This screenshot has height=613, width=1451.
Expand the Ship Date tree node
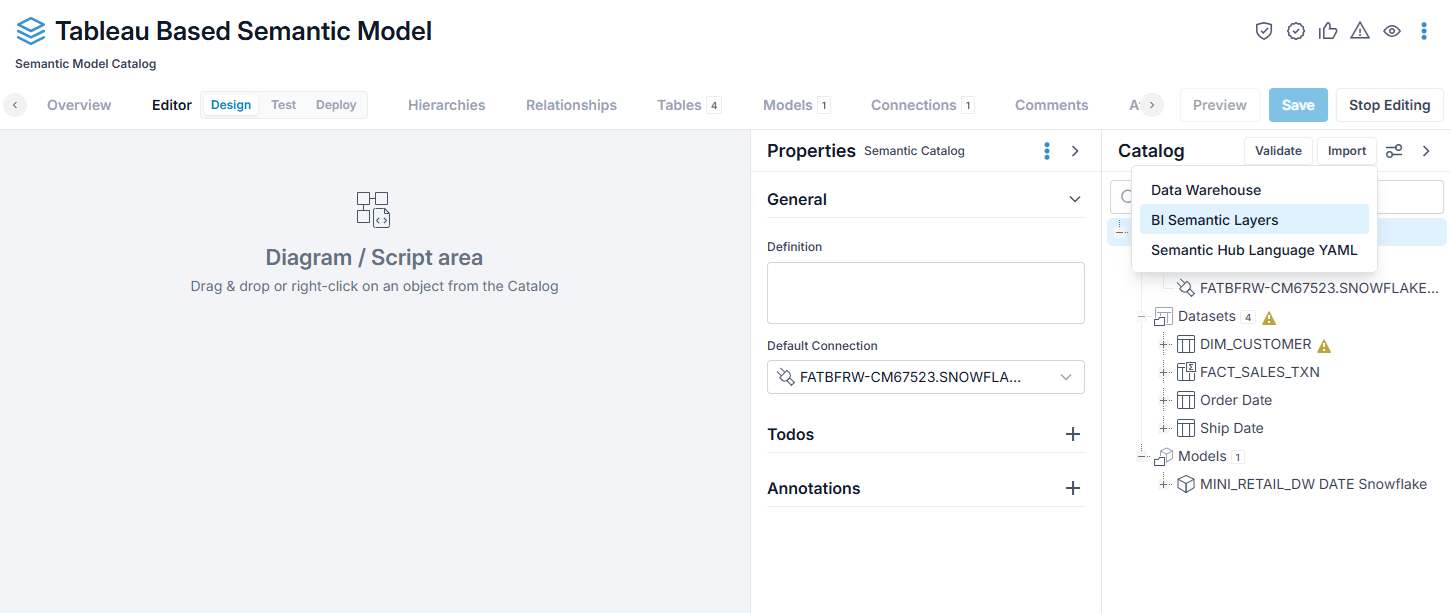click(x=1163, y=428)
